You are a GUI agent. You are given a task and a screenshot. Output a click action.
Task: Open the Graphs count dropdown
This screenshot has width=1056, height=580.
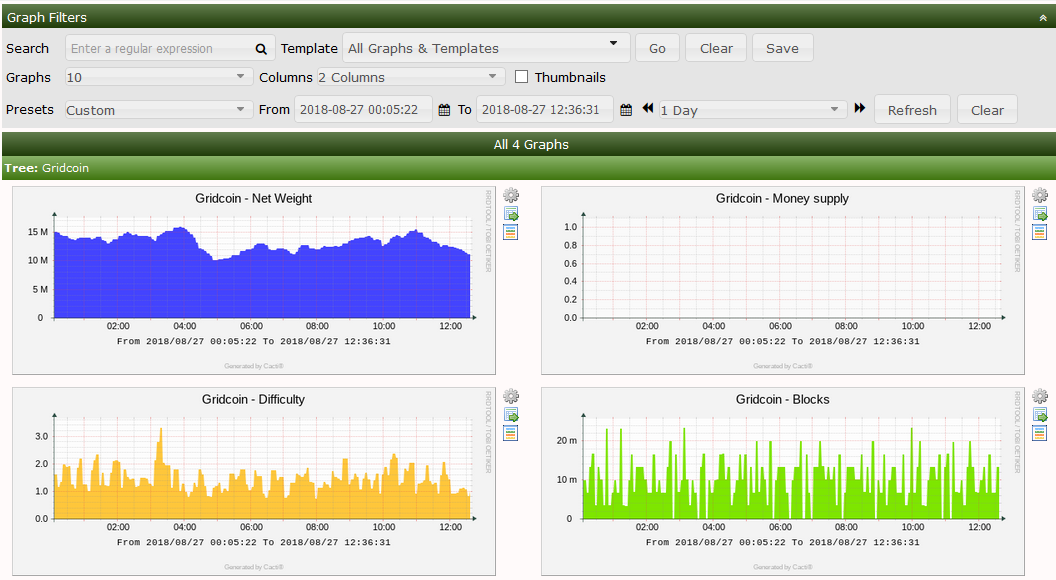[159, 77]
